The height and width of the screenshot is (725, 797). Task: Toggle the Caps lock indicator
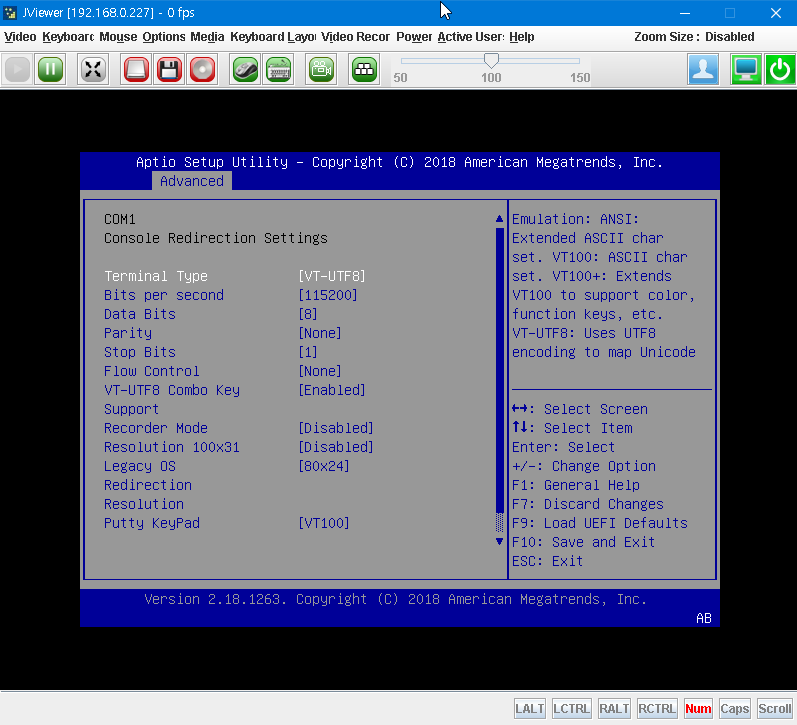(x=734, y=708)
